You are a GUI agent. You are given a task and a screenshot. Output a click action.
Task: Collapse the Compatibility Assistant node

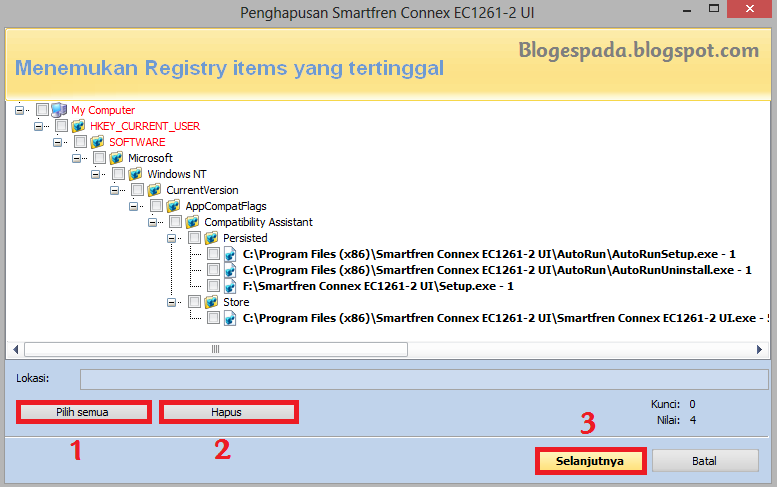[x=153, y=222]
